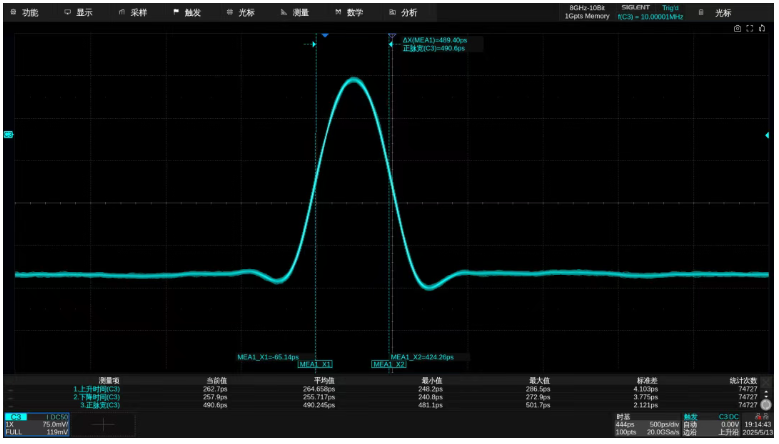Click the MEA1_X2=424.26ps readout

[422, 357]
